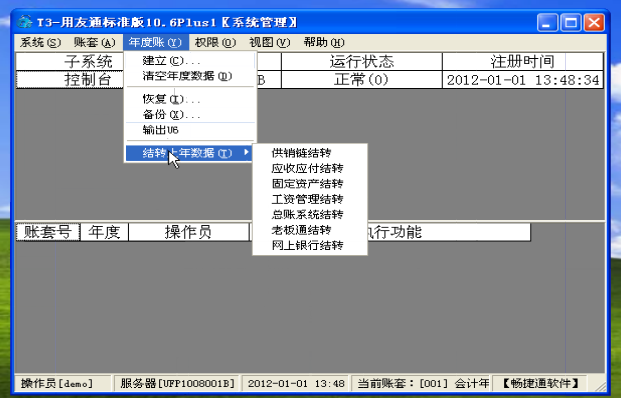
Task: Select 总账系统结转 submenu item
Action: (x=310, y=215)
